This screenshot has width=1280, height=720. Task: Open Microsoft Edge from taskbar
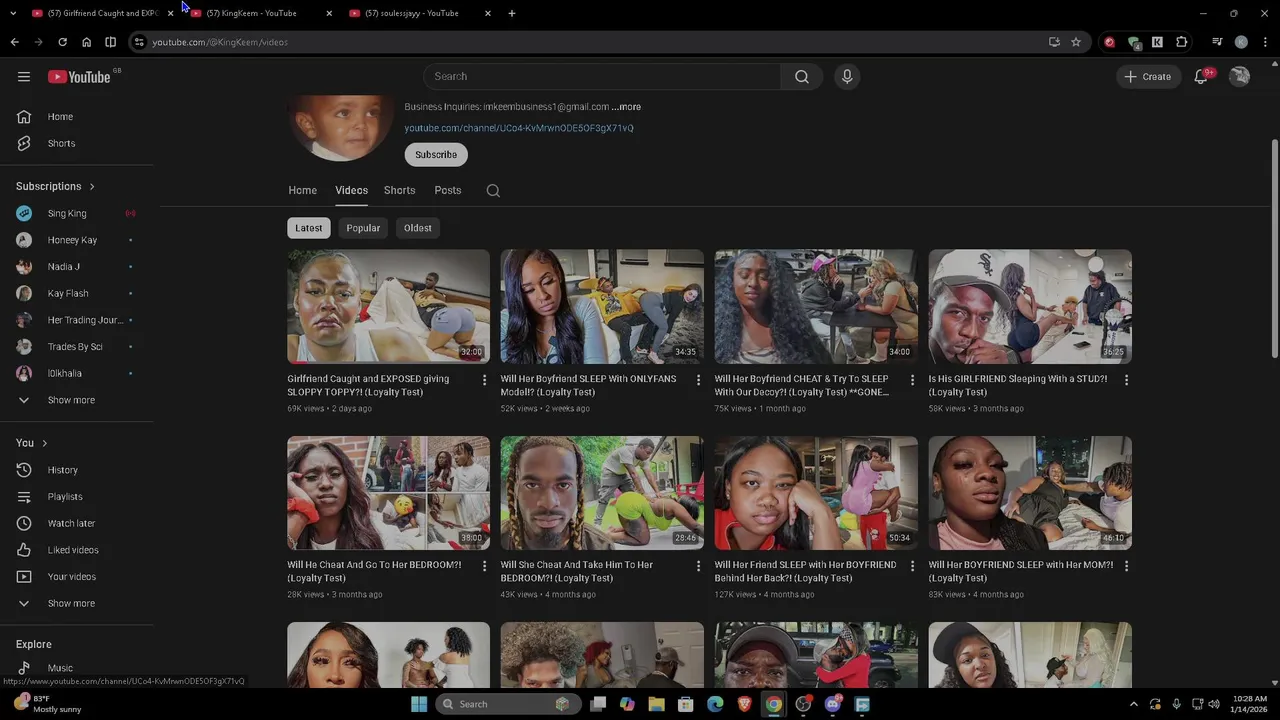pyautogui.click(x=715, y=704)
